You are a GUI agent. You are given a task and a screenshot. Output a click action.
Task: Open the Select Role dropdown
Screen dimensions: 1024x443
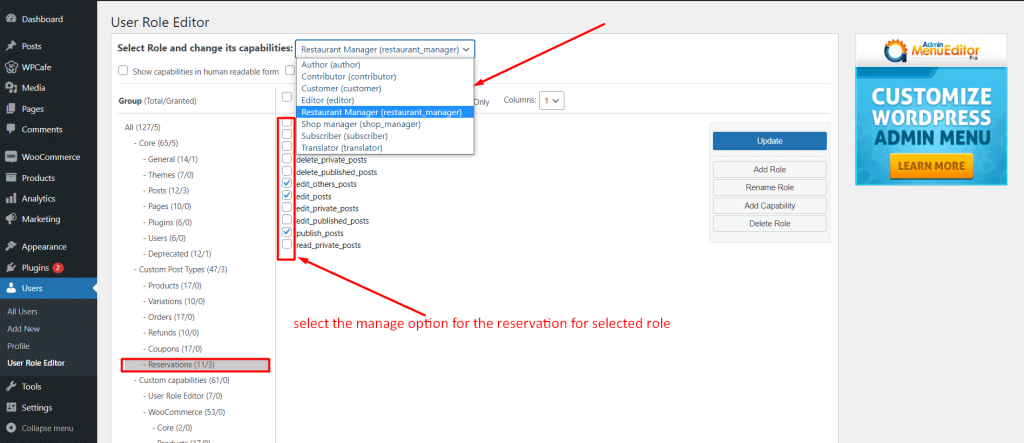coord(385,49)
